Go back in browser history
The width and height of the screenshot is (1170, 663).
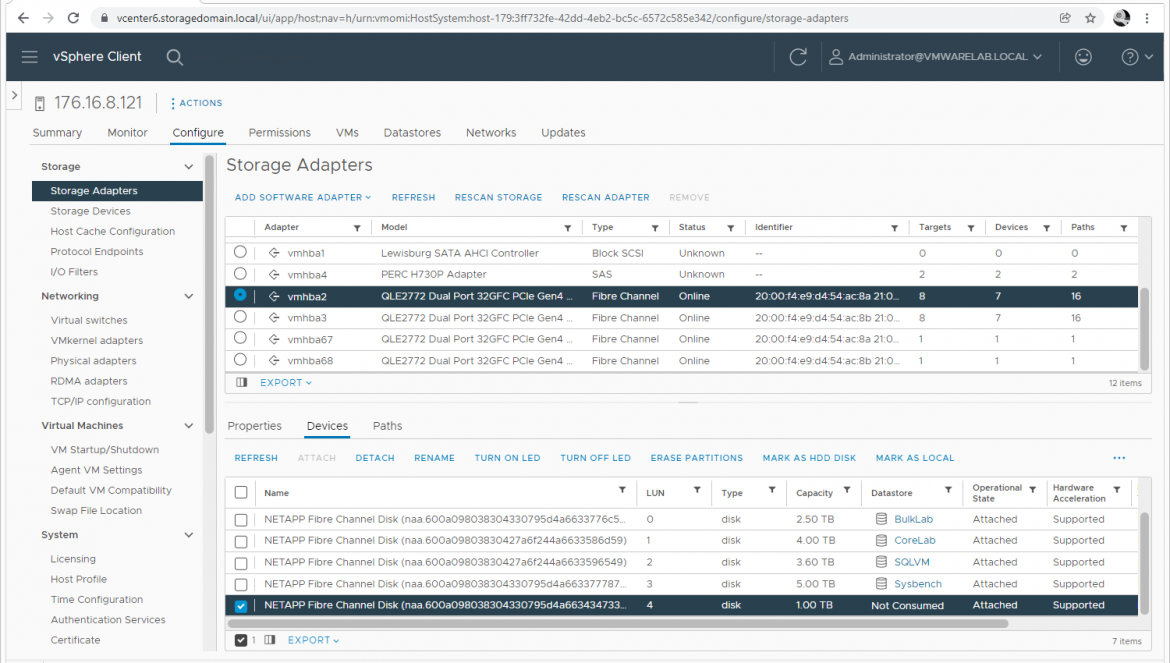pyautogui.click(x=23, y=18)
